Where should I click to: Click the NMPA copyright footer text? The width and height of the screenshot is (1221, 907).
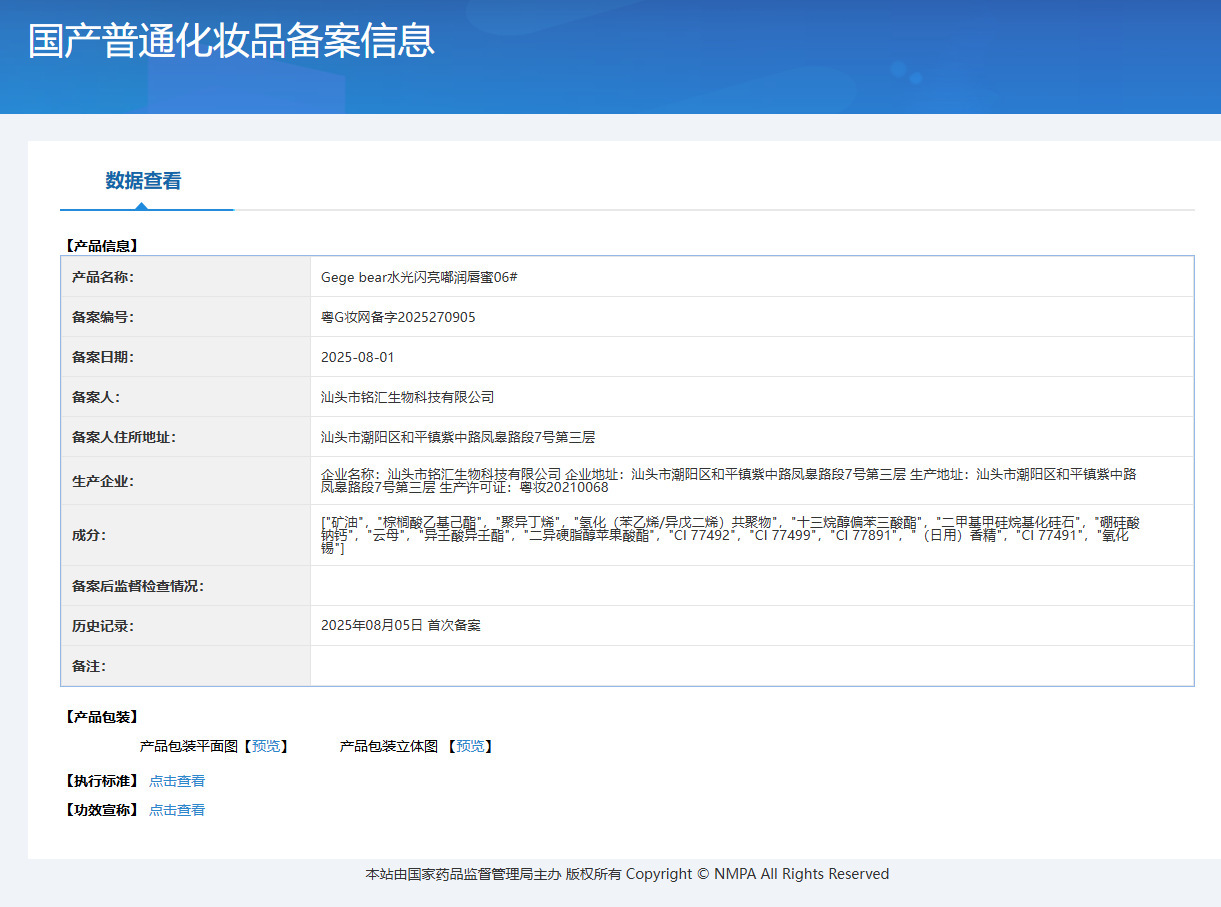pos(627,874)
